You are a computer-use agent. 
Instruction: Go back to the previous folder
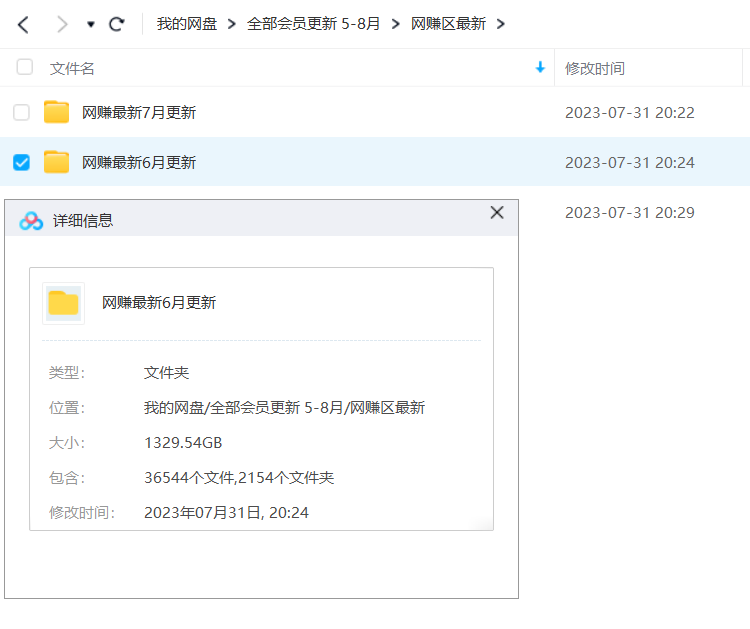pos(23,24)
